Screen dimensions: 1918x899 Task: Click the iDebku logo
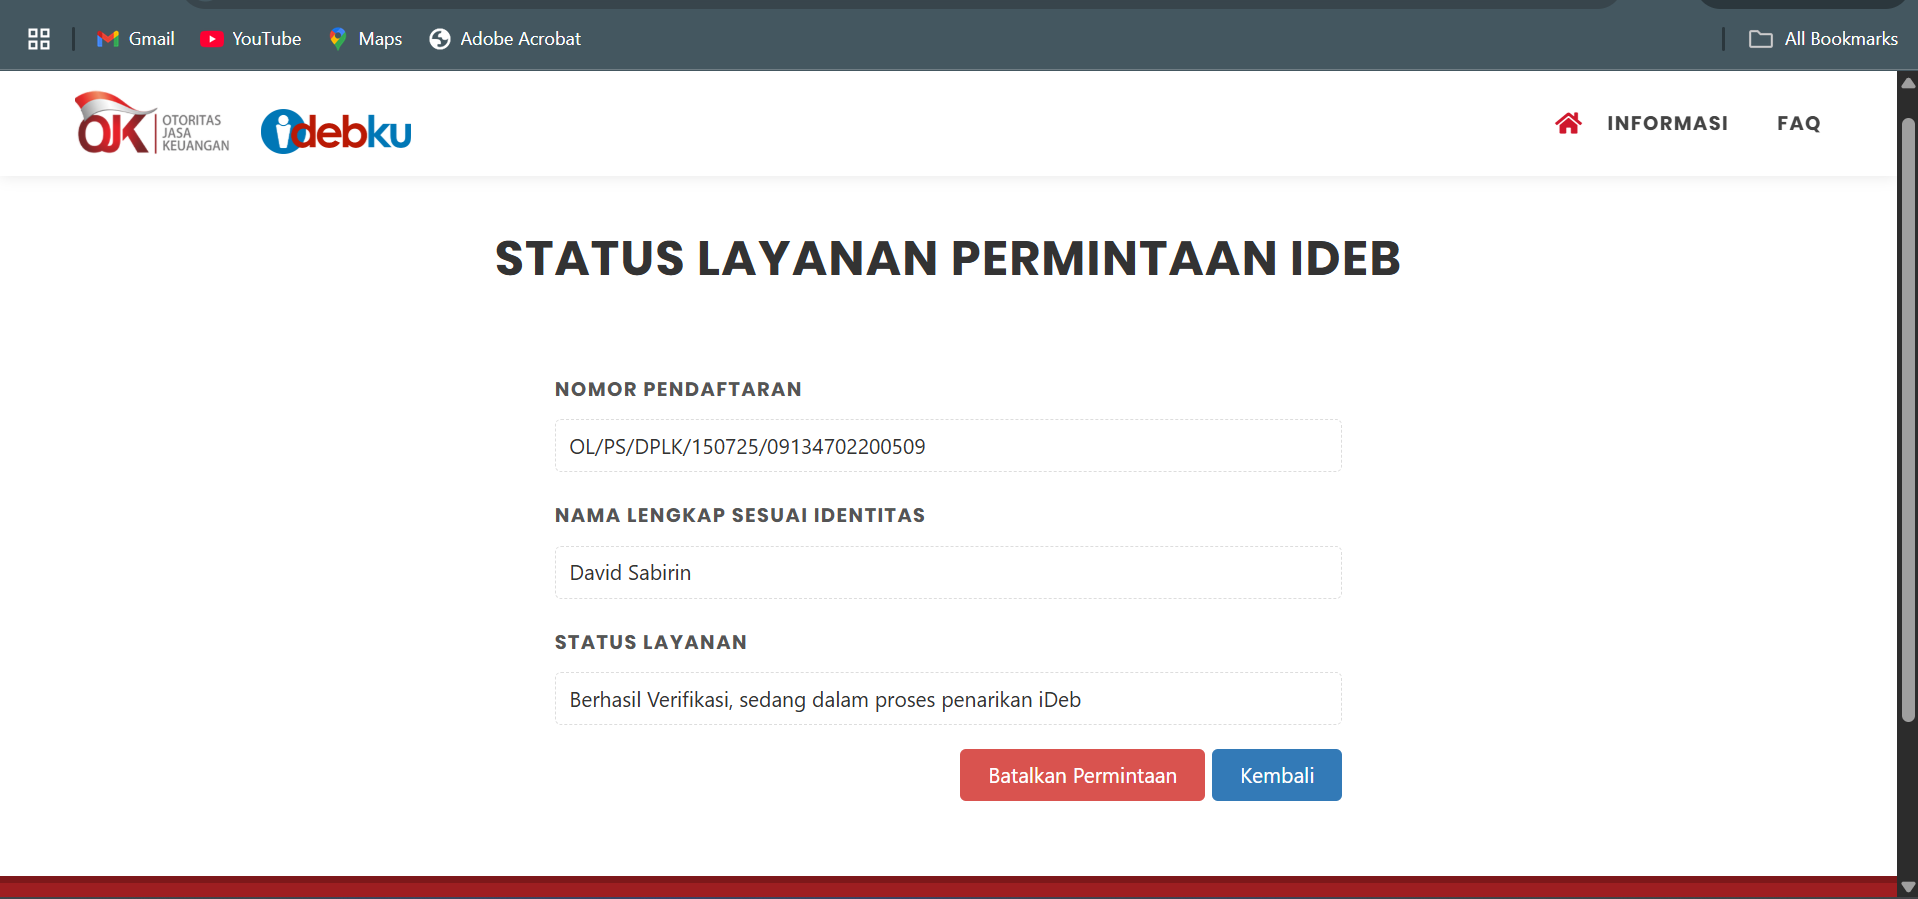[x=336, y=131]
